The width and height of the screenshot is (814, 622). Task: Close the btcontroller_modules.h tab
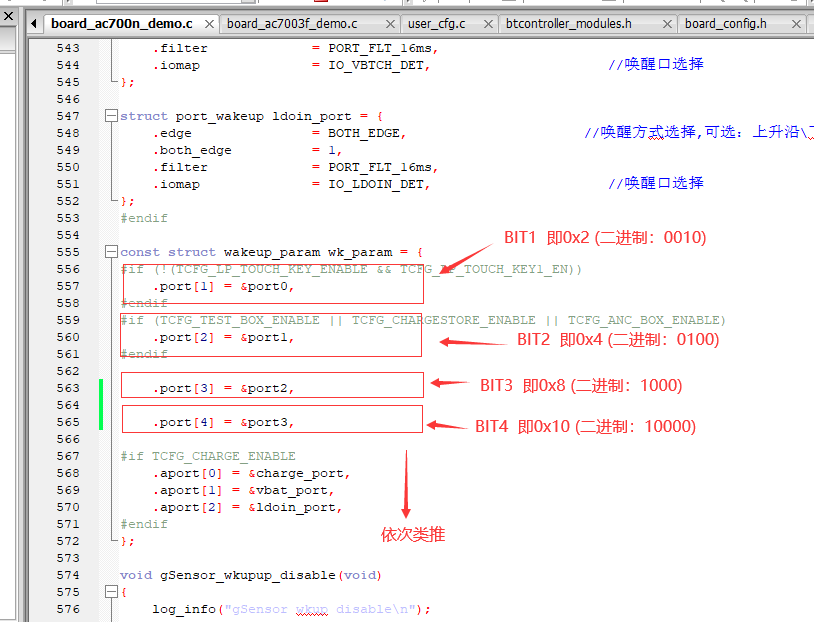668,24
